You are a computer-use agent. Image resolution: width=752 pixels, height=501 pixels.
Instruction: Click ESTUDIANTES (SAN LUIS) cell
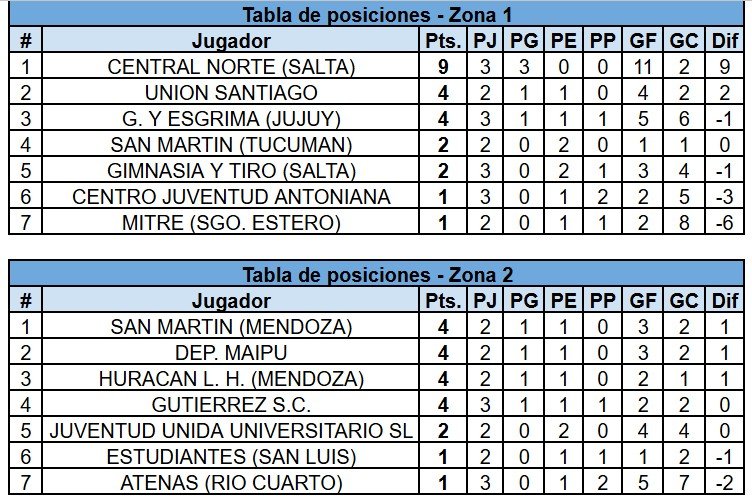pos(231,456)
